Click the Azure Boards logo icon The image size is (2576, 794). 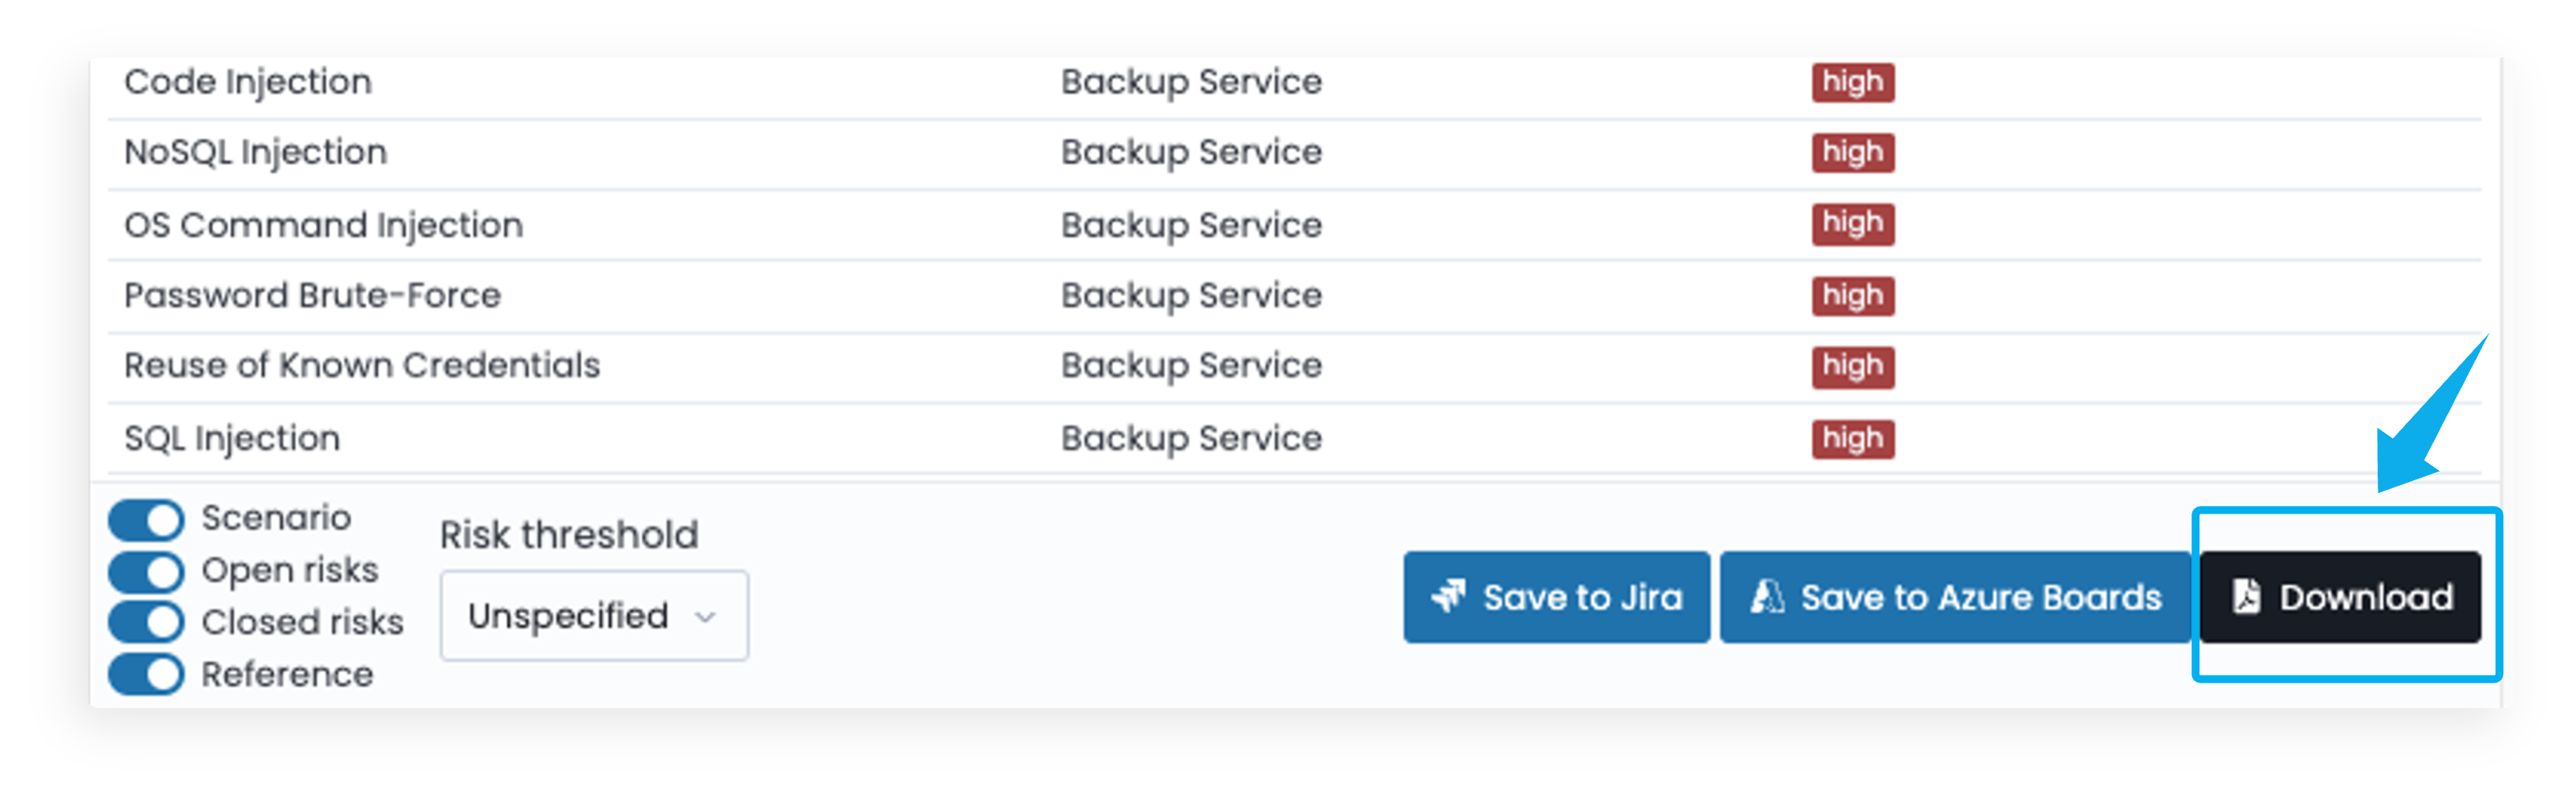point(1767,597)
